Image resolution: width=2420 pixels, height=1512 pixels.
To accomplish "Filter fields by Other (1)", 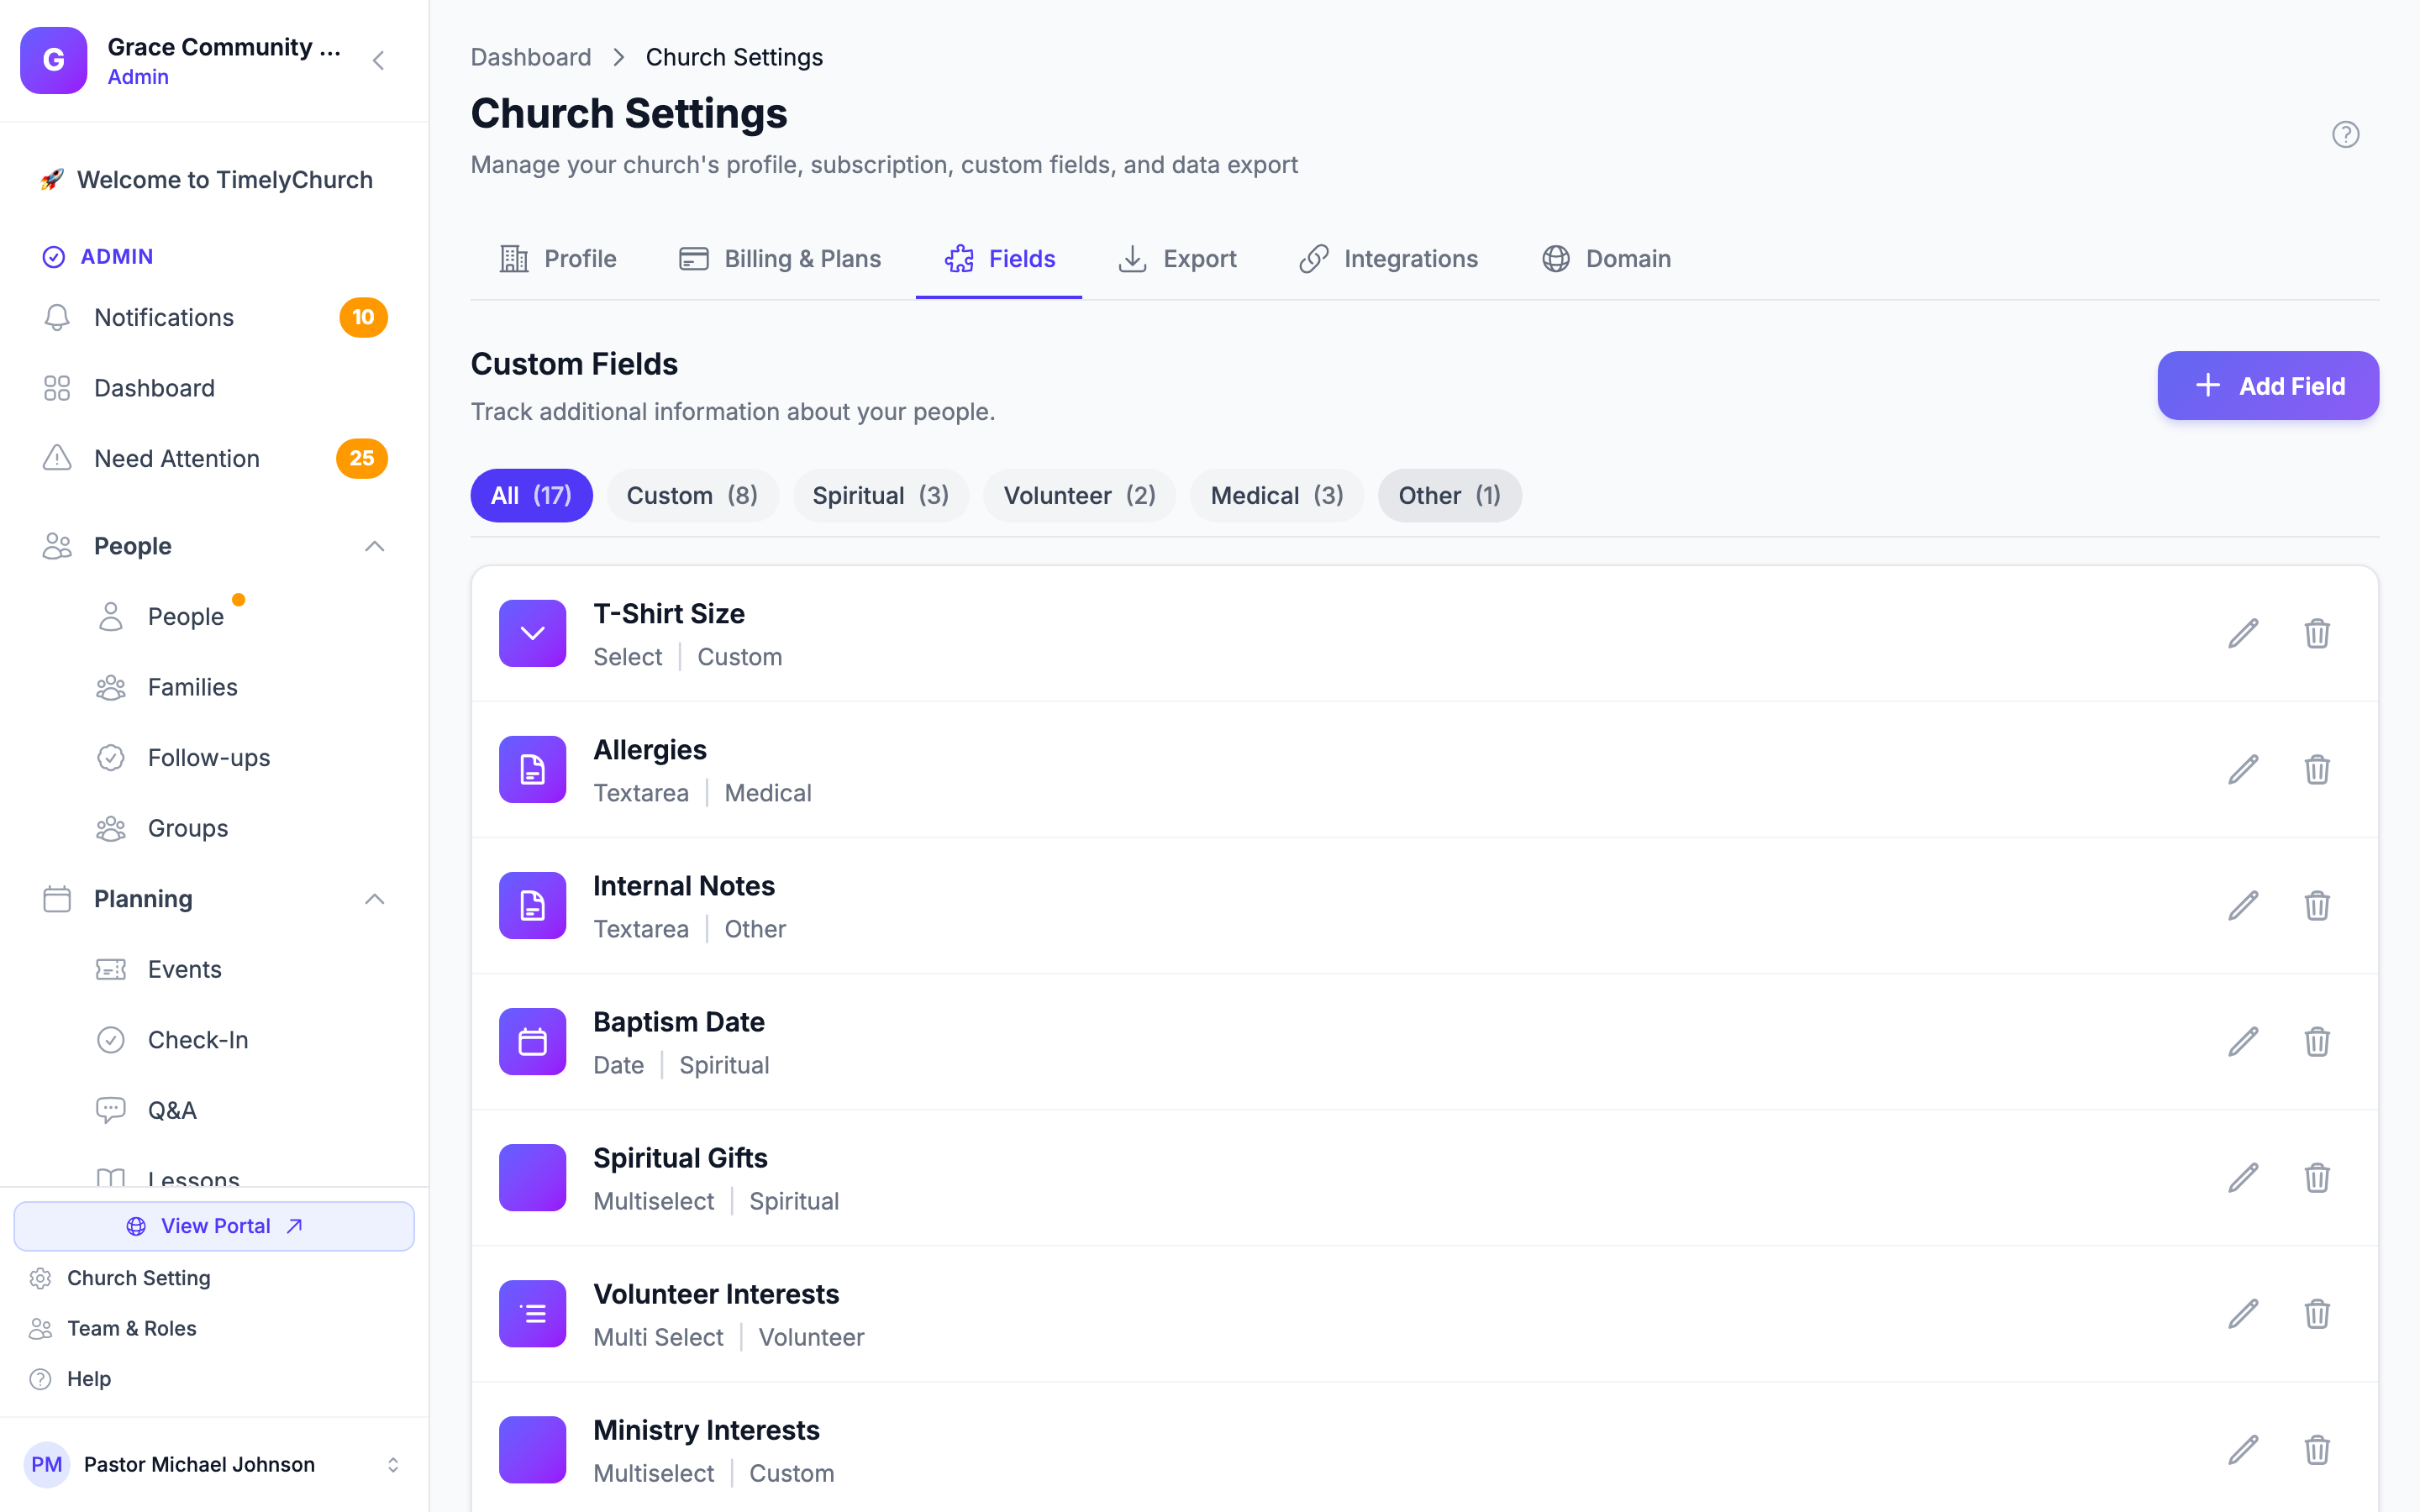I will [1449, 495].
